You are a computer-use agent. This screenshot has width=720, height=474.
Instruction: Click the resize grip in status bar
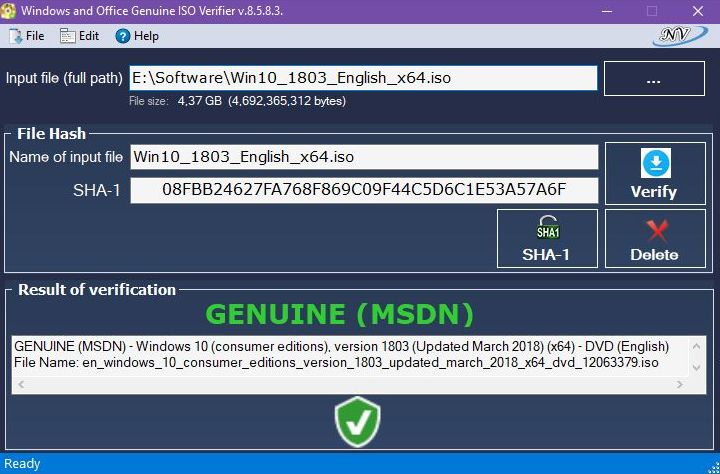point(713,467)
